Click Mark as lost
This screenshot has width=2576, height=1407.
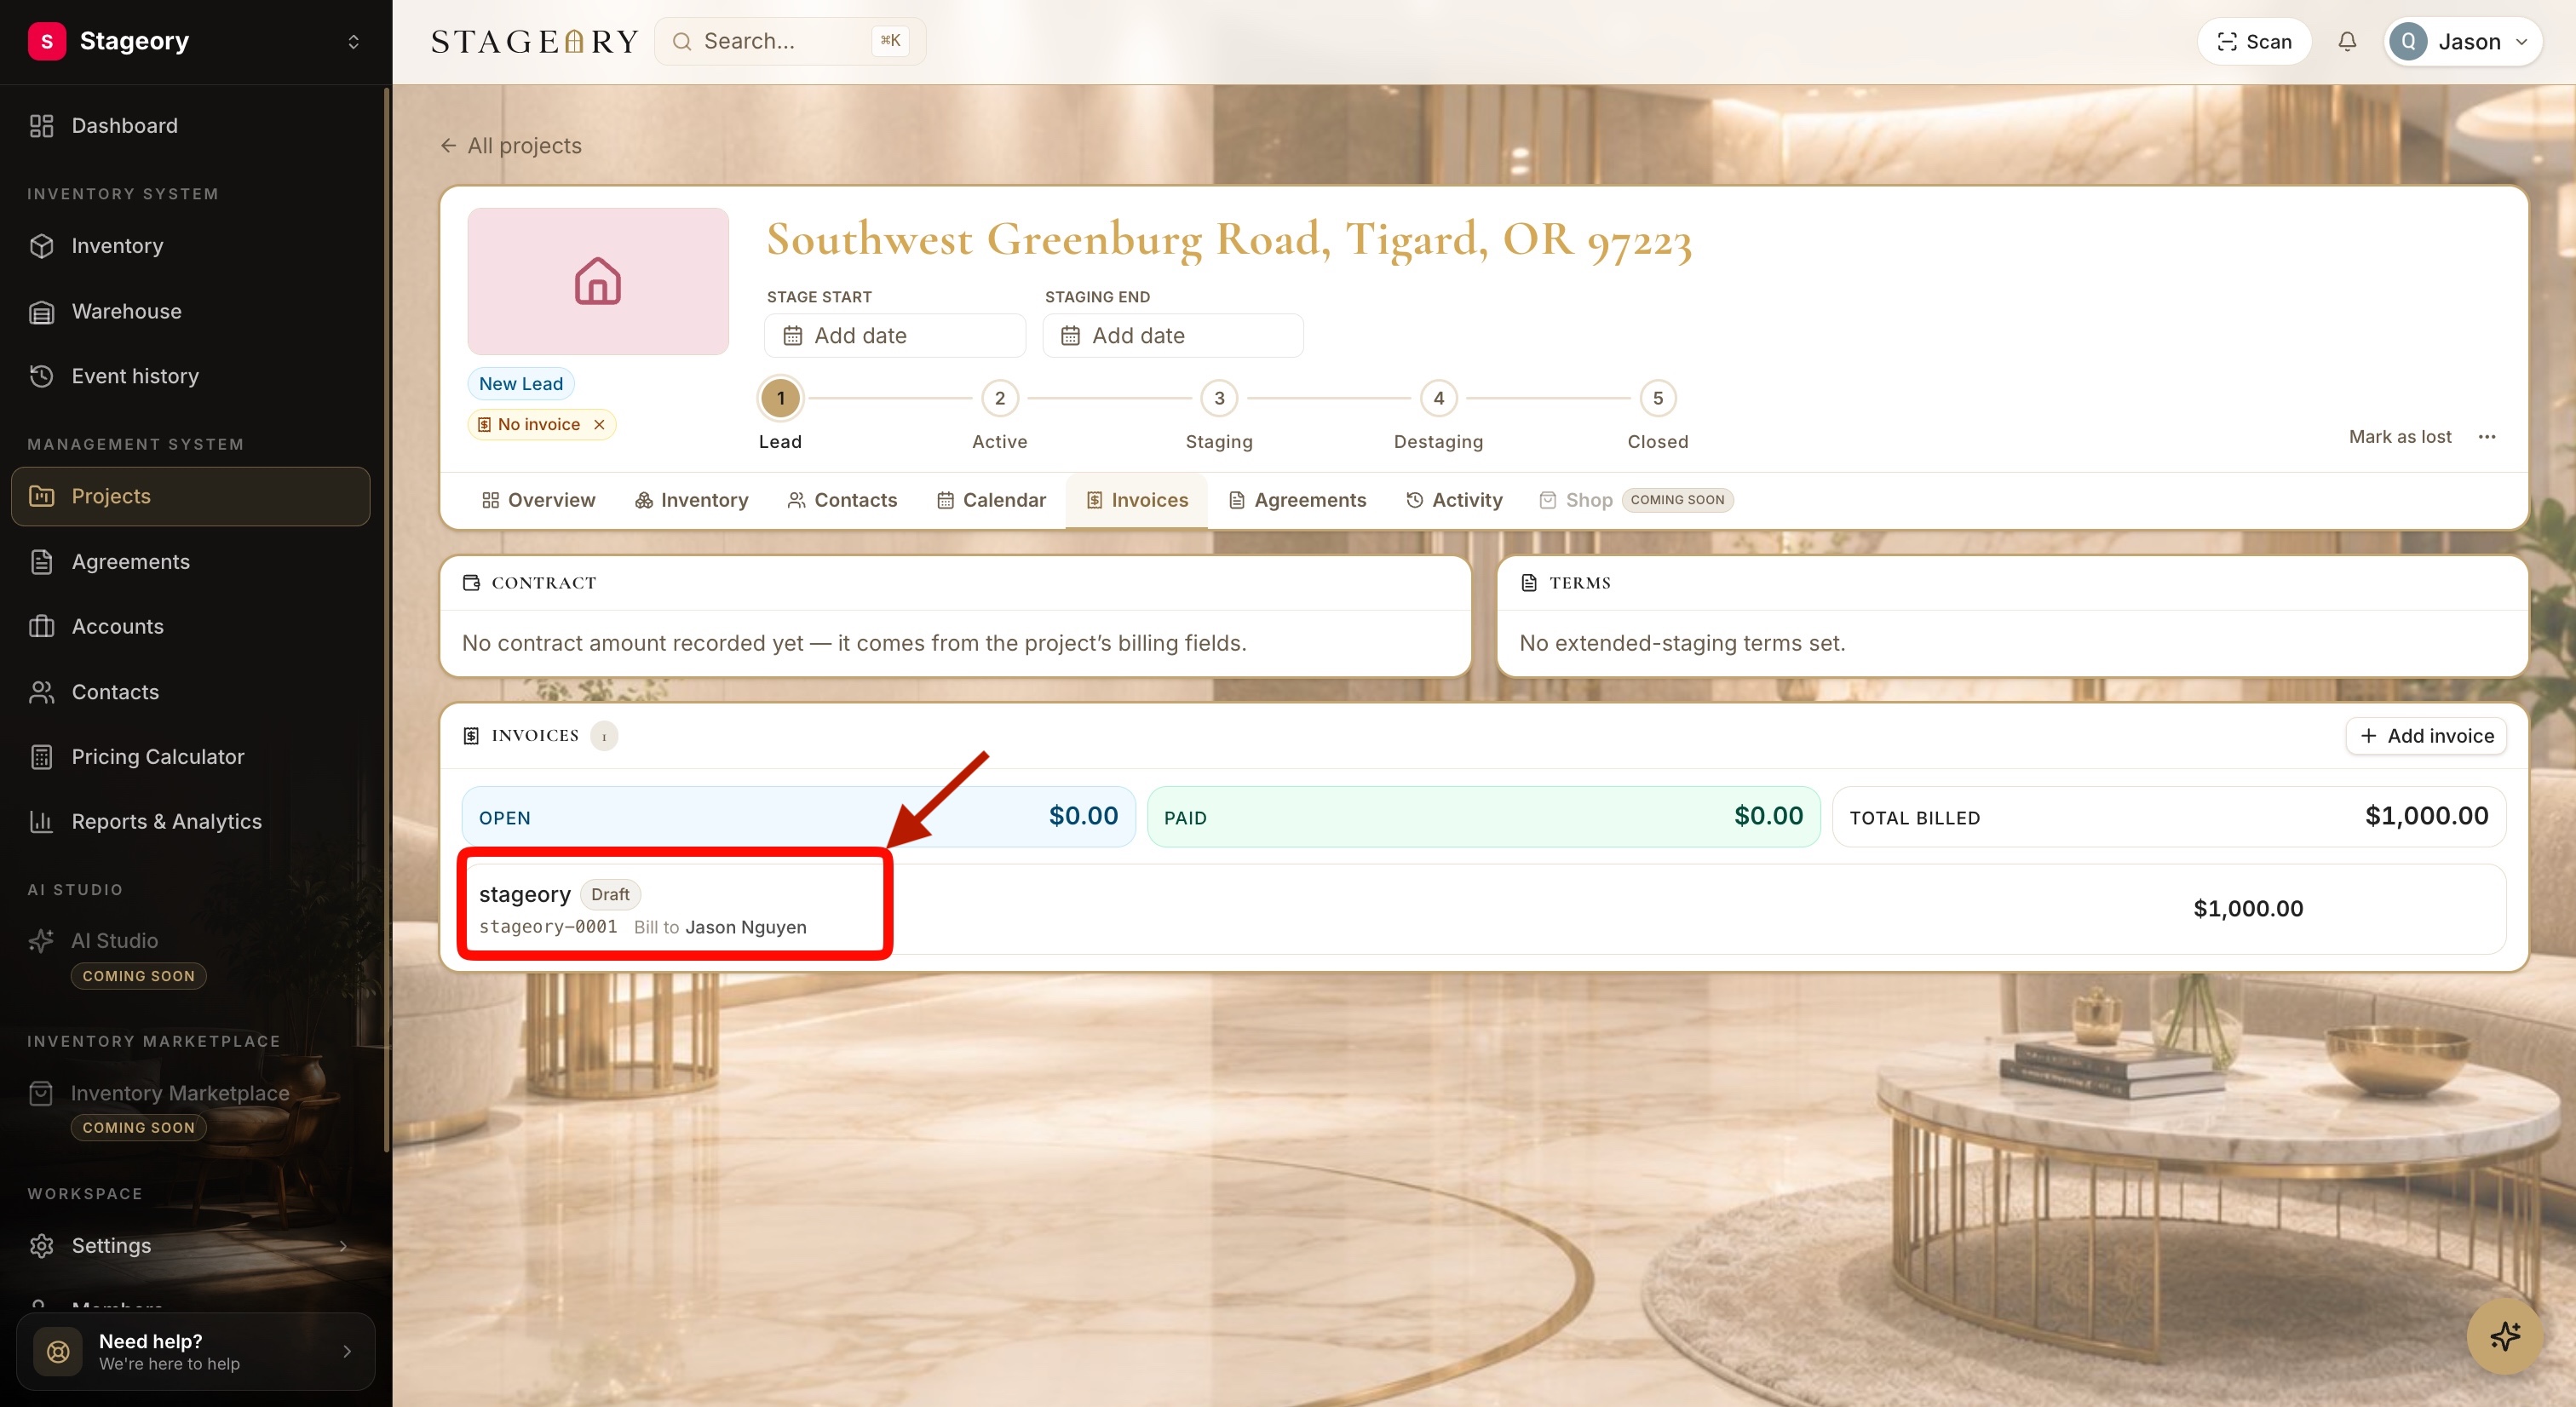(x=2399, y=437)
